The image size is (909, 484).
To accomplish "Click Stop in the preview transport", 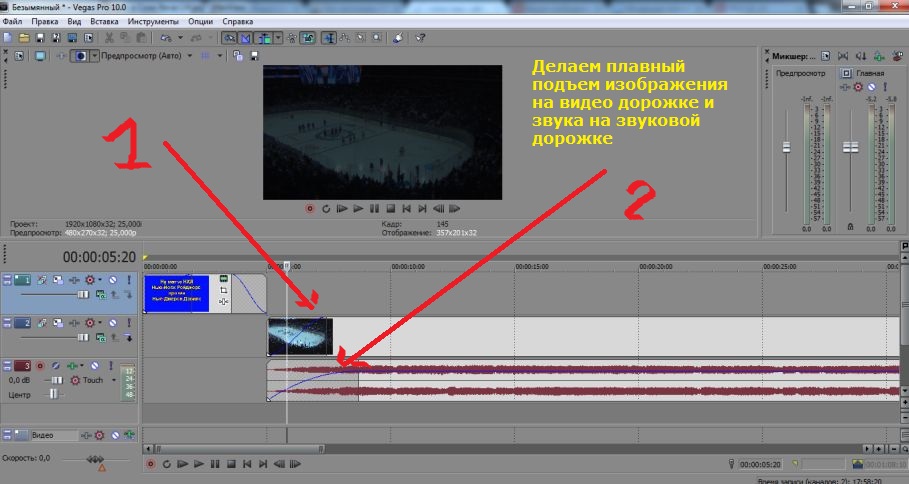I will (390, 209).
